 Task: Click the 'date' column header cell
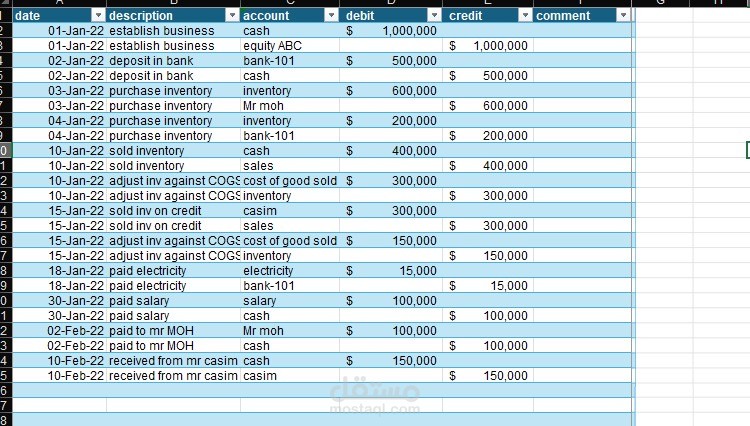click(59, 15)
